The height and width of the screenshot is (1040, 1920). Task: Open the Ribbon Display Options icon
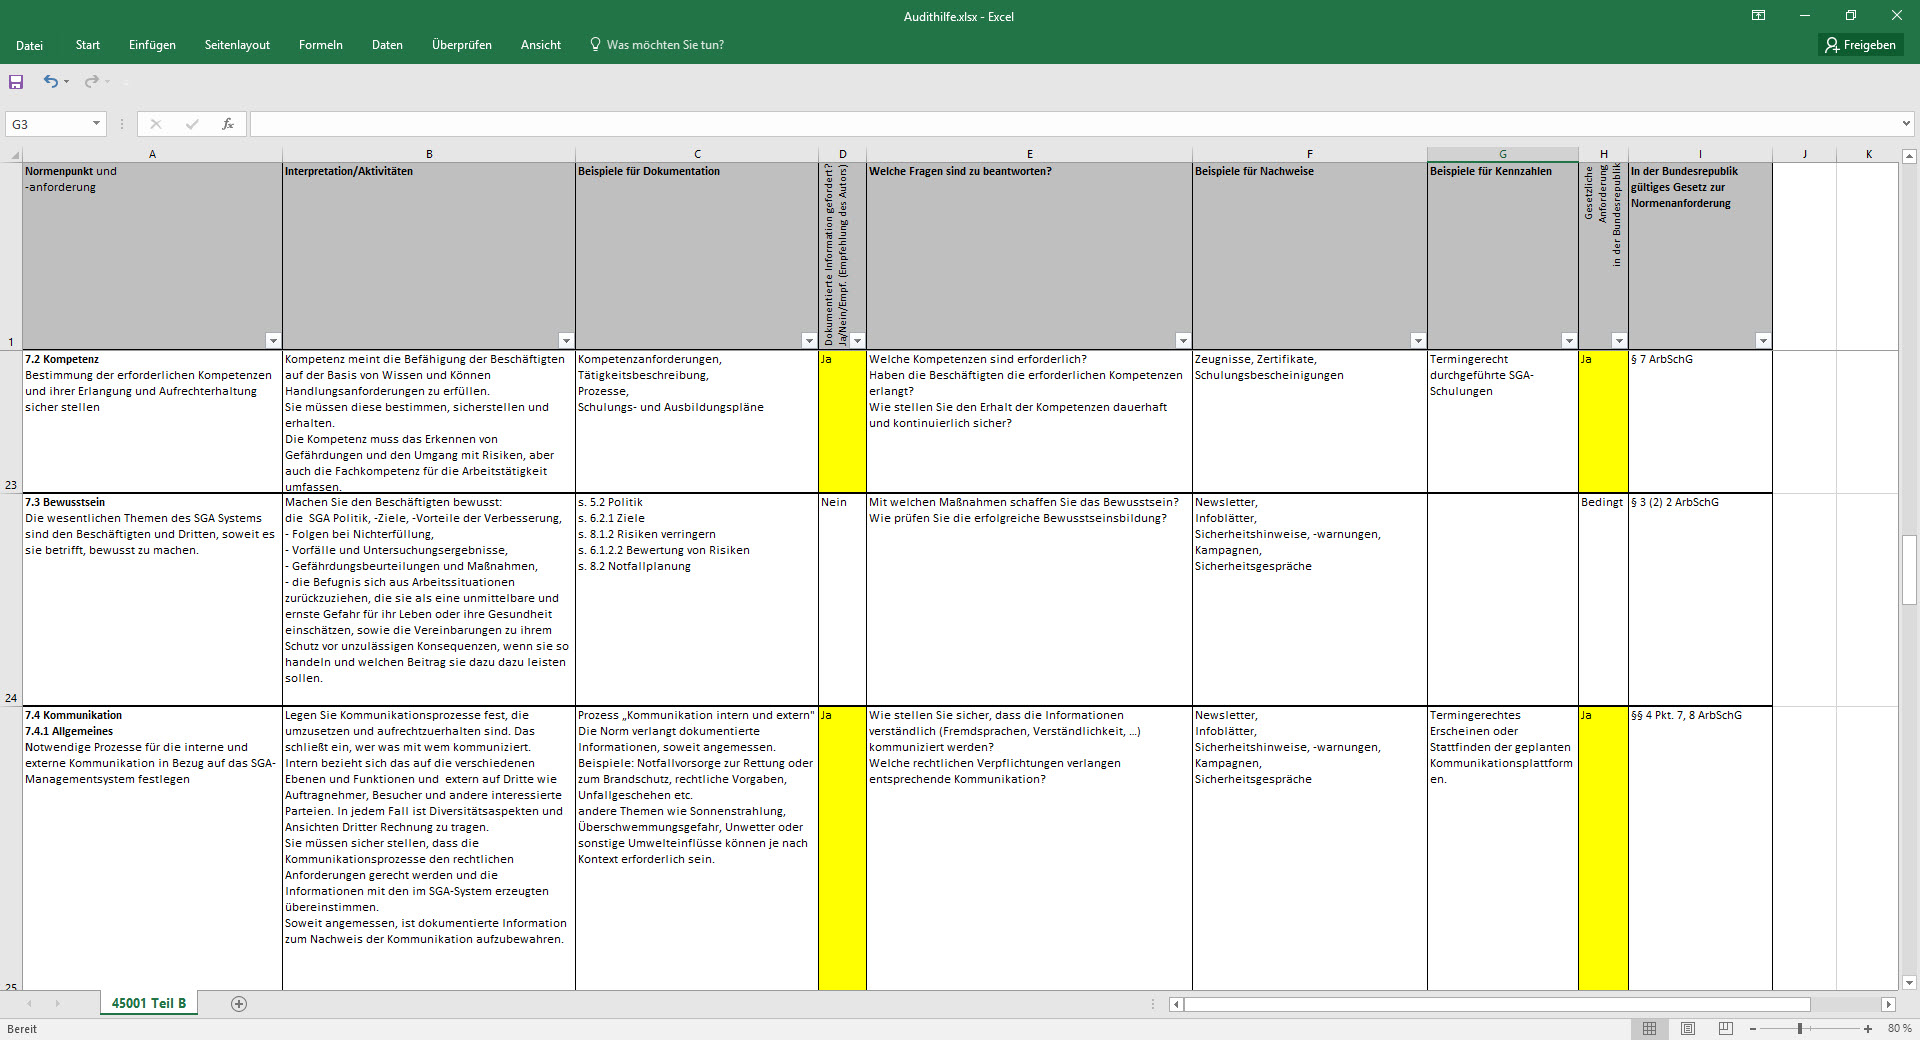point(1759,16)
